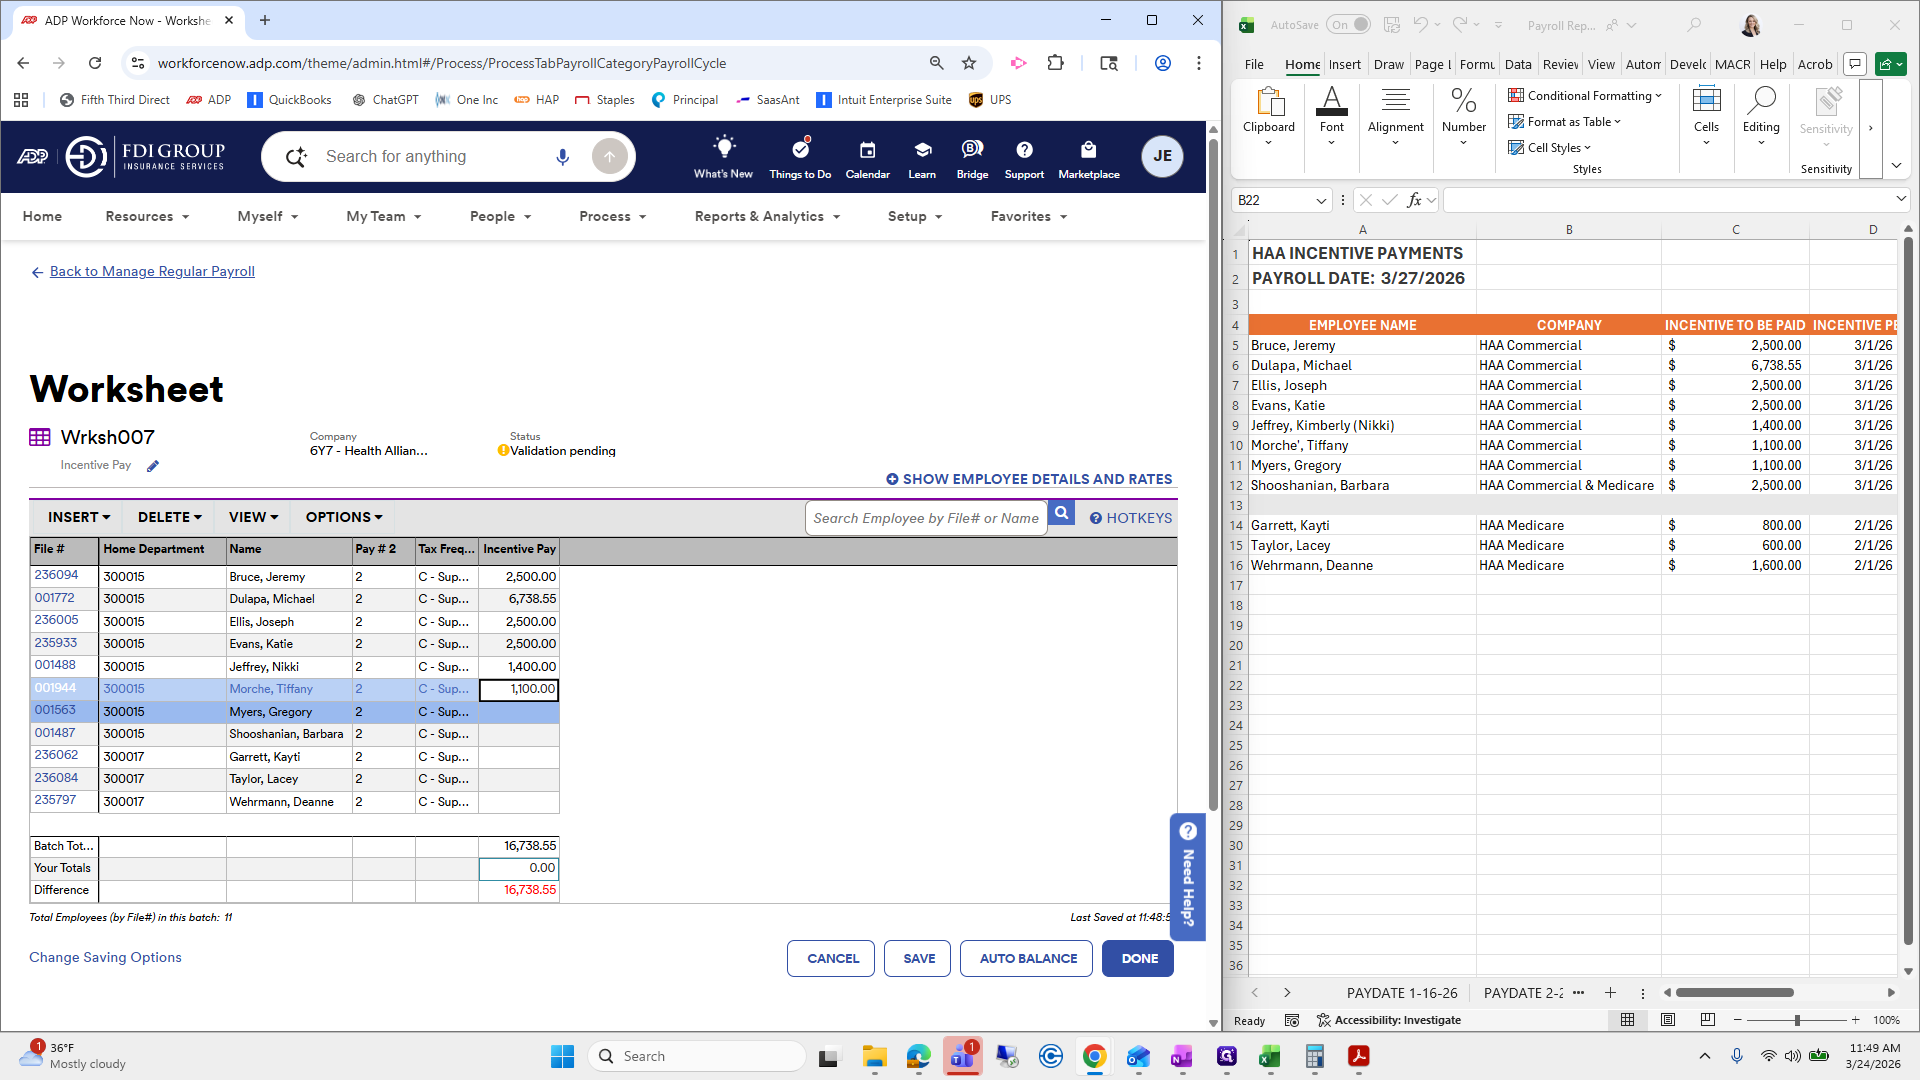The height and width of the screenshot is (1080, 1920).
Task: Click the Marketplace shopping bag icon
Action: click(1088, 150)
